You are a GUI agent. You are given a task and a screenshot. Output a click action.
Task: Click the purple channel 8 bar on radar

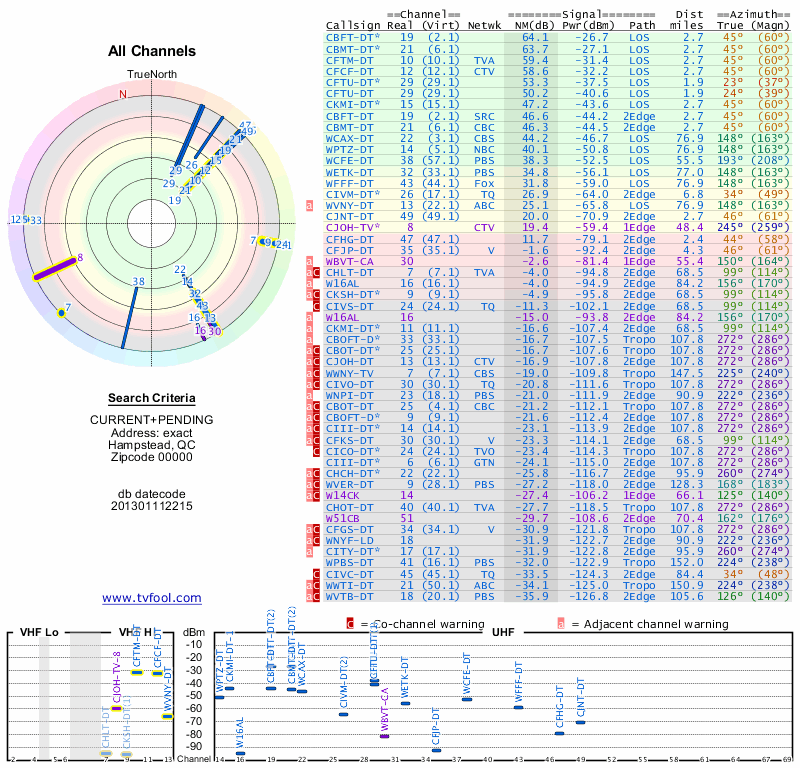click(x=55, y=268)
